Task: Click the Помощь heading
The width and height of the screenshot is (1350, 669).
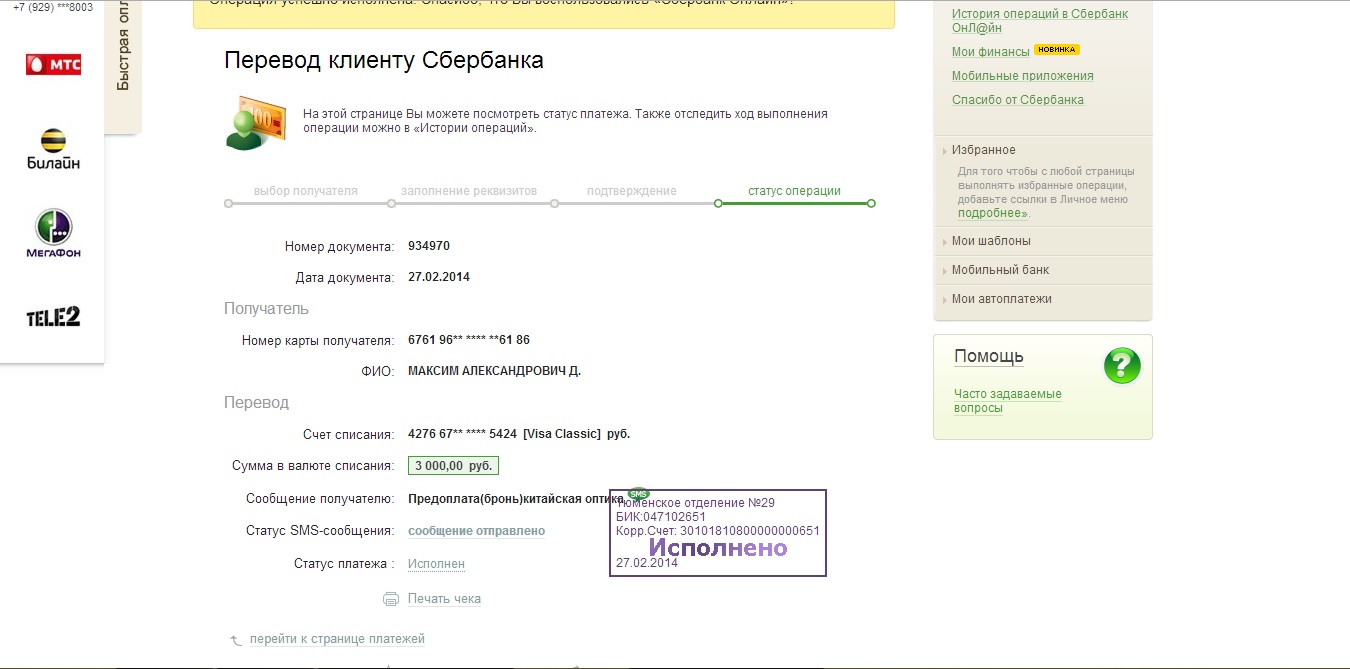Action: coord(988,357)
